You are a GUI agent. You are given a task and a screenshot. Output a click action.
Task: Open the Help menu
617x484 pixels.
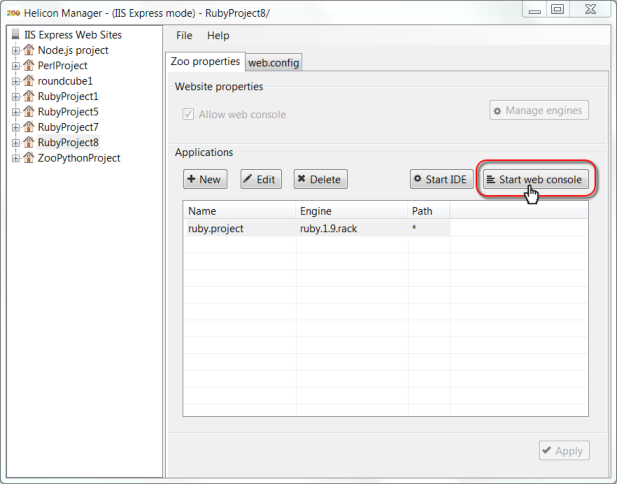pos(217,35)
